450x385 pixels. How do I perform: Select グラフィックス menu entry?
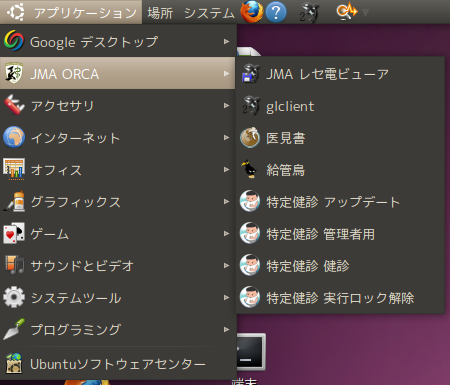pyautogui.click(x=118, y=201)
